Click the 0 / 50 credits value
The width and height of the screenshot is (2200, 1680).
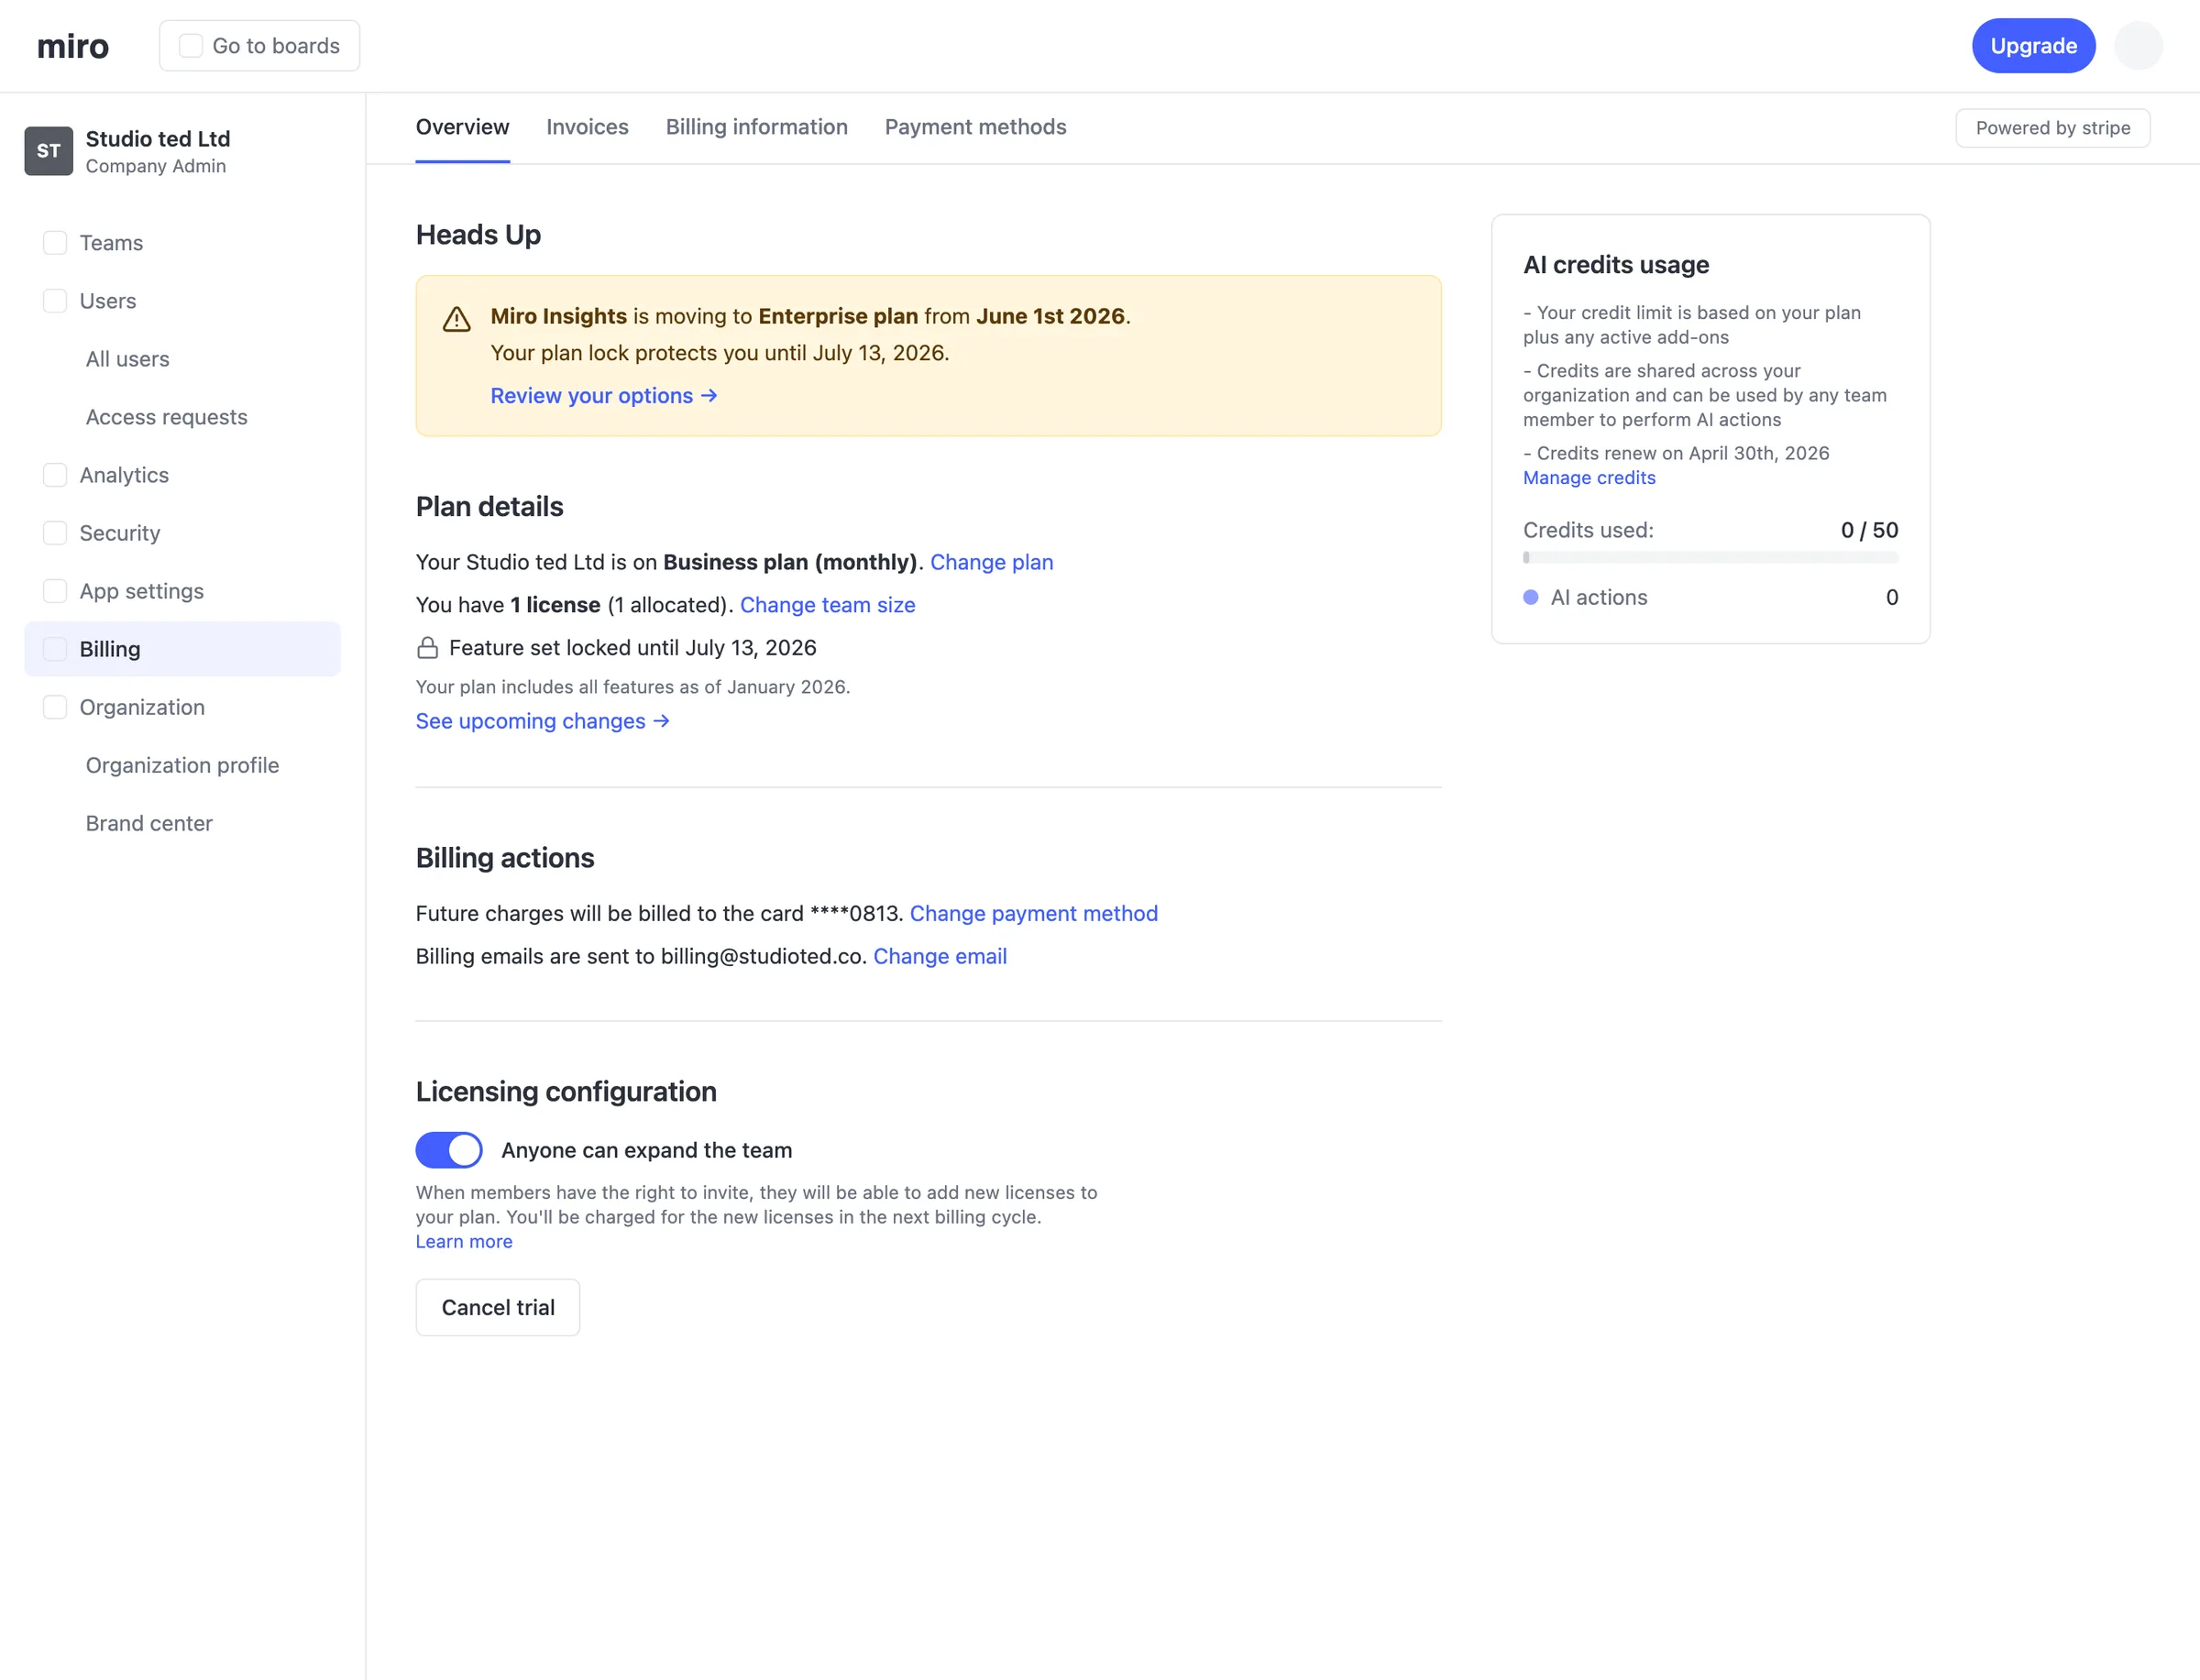pos(1869,530)
